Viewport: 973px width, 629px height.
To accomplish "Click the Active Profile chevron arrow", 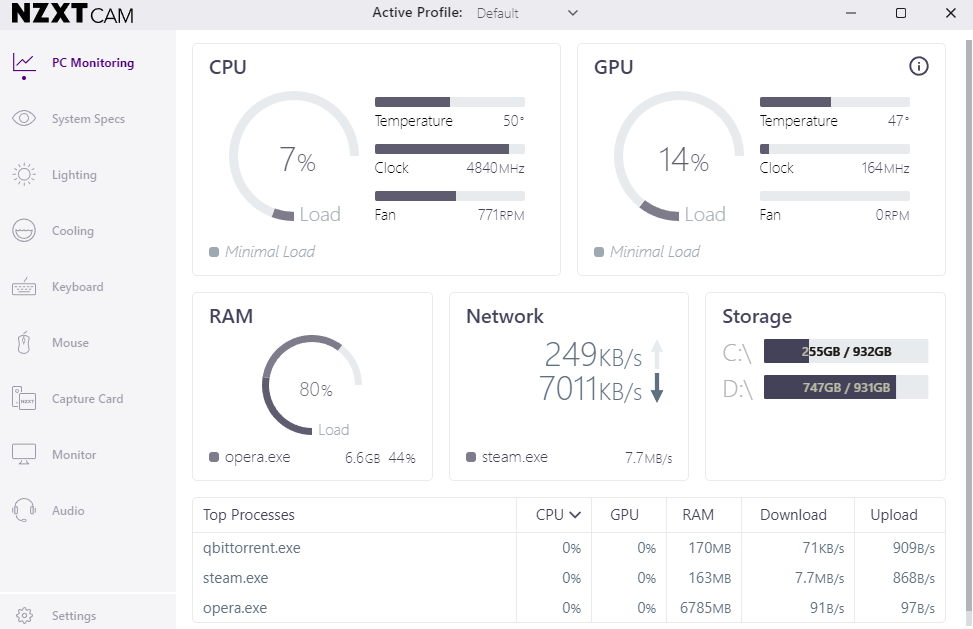I will pyautogui.click(x=573, y=13).
